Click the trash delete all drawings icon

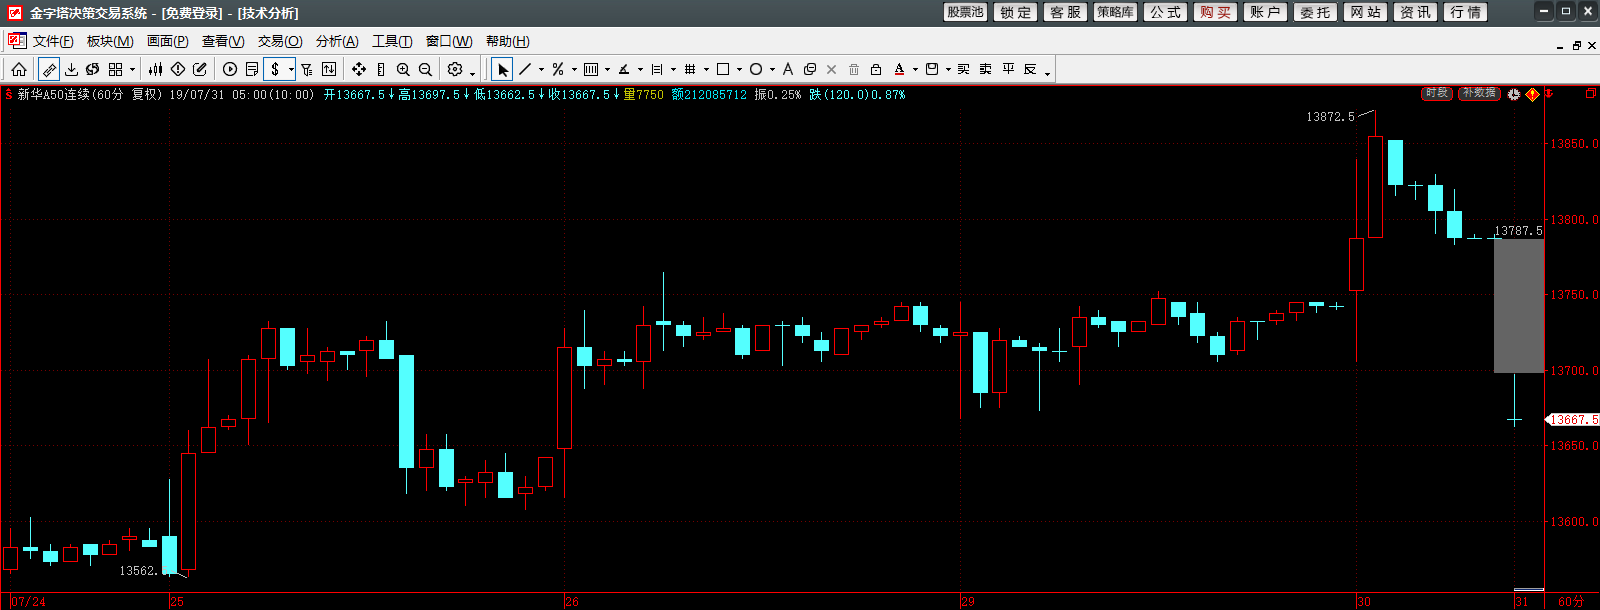pyautogui.click(x=854, y=69)
